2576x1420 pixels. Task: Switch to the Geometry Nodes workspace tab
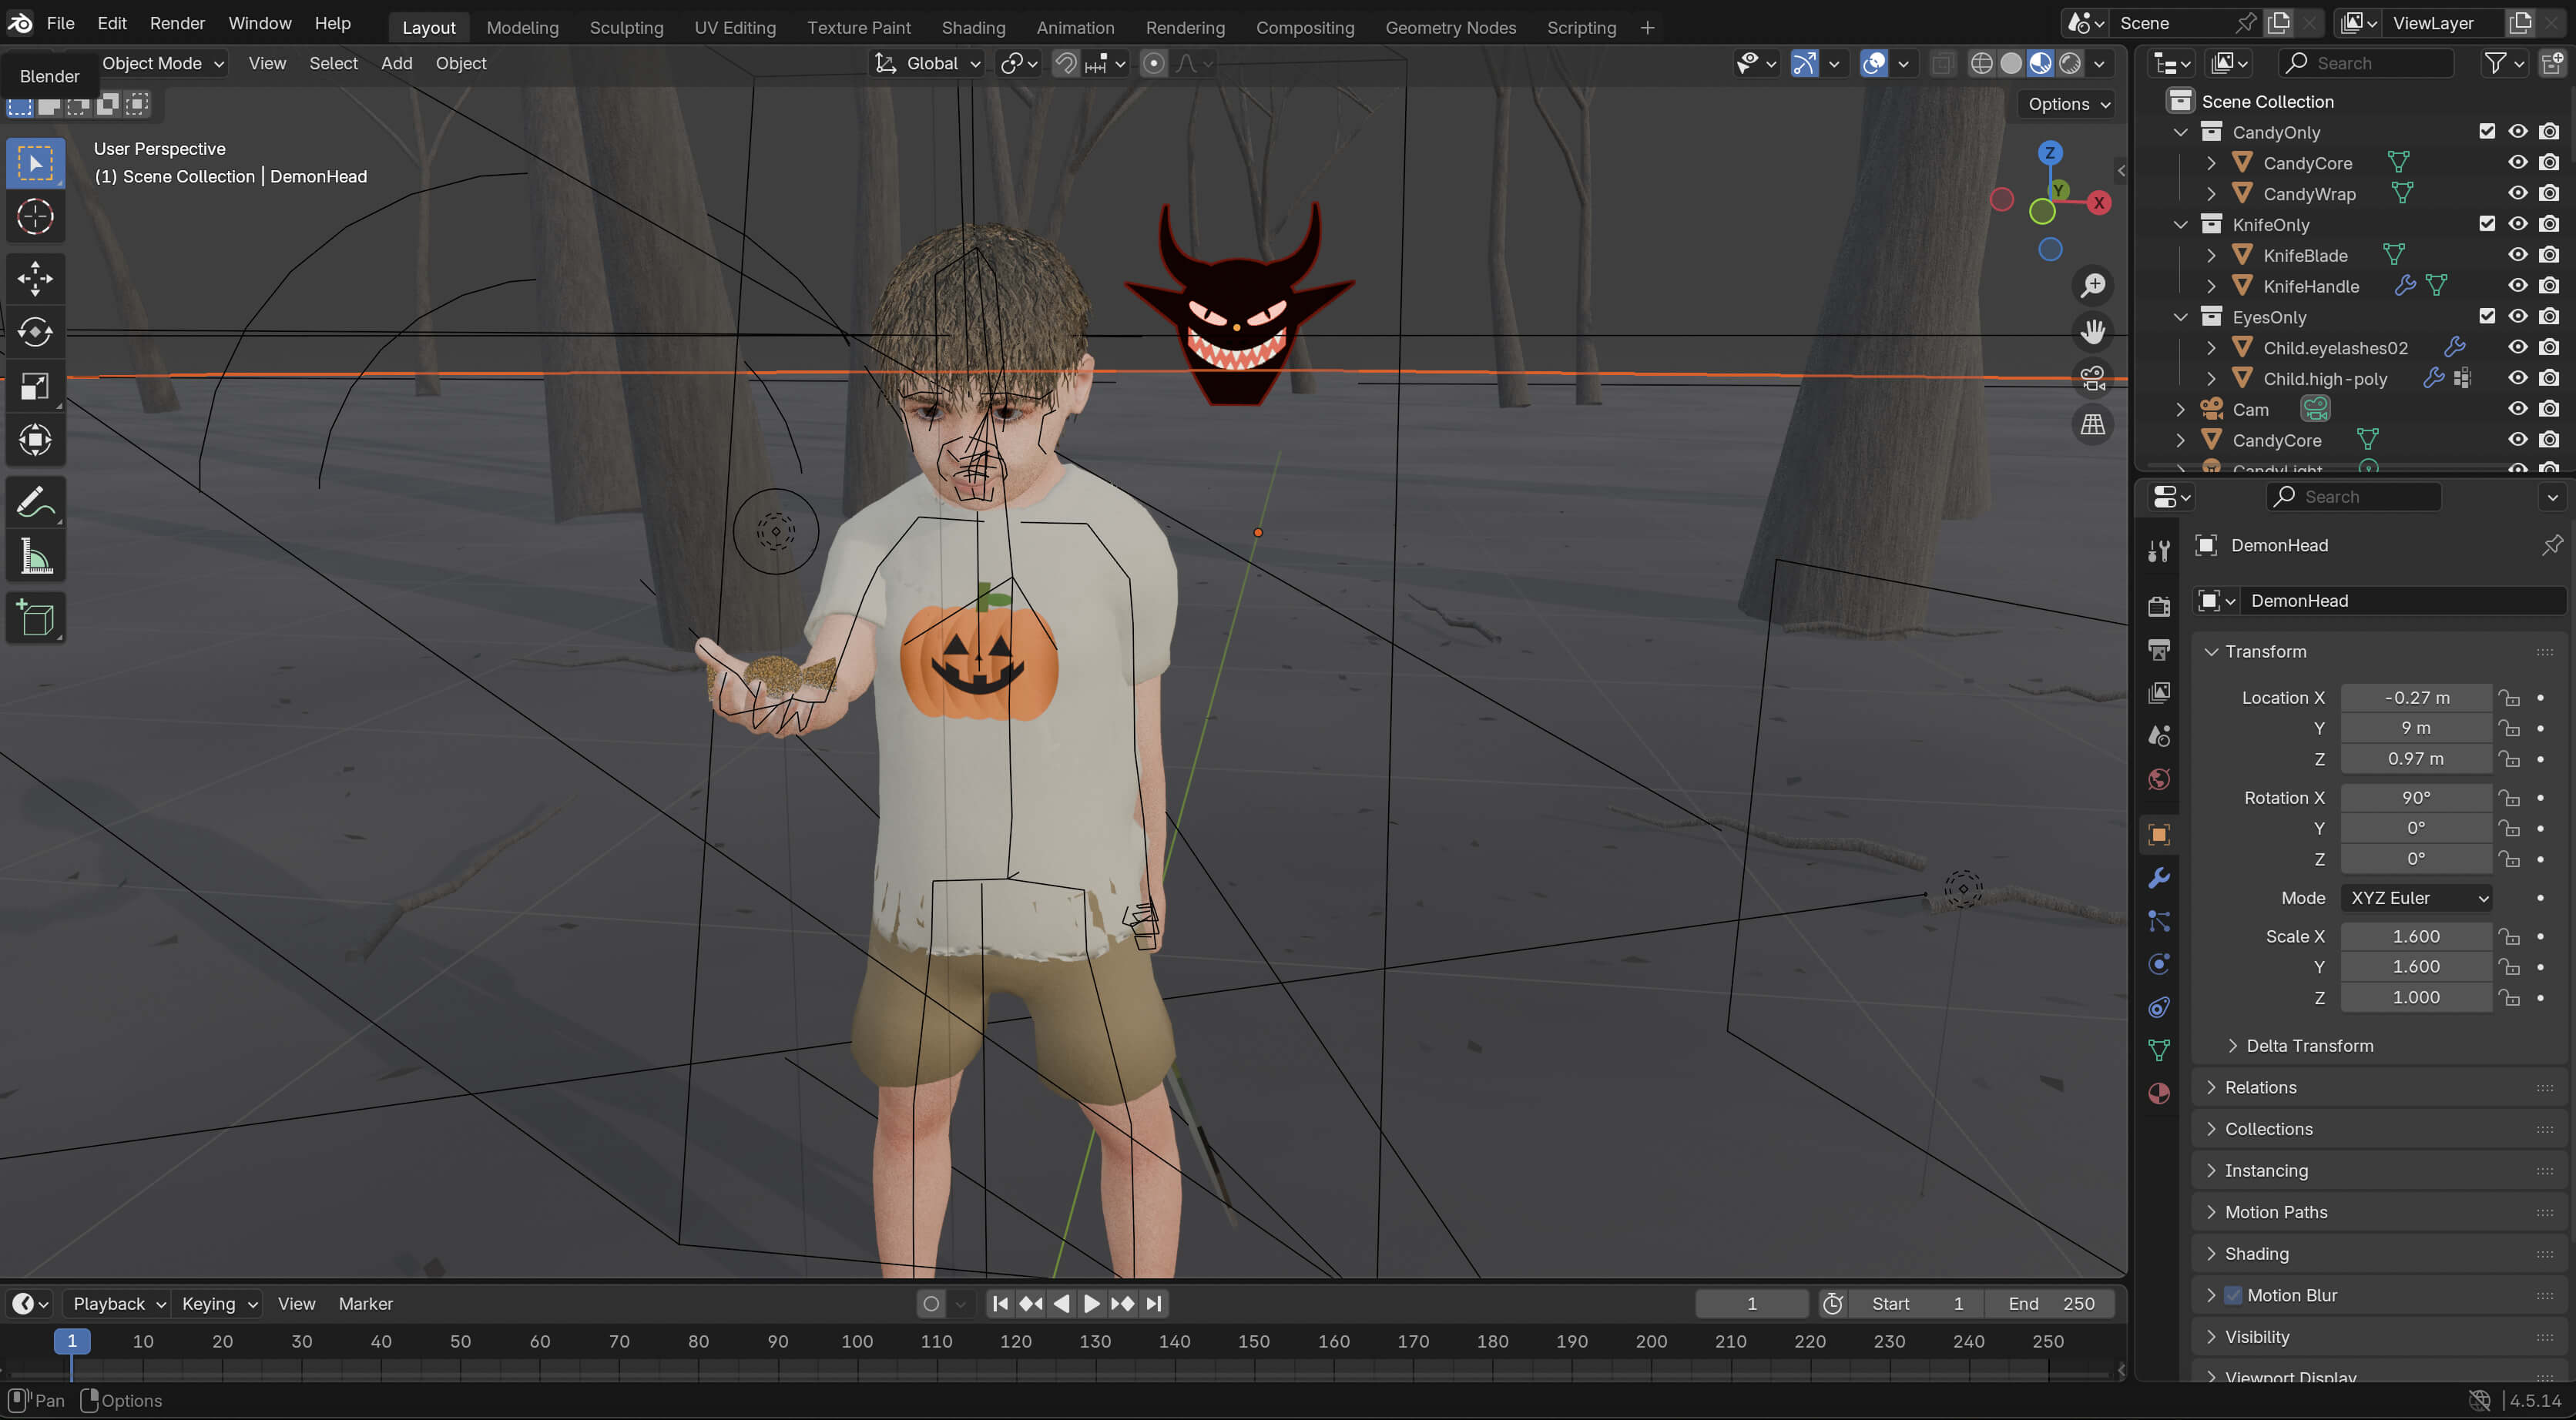1450,27
